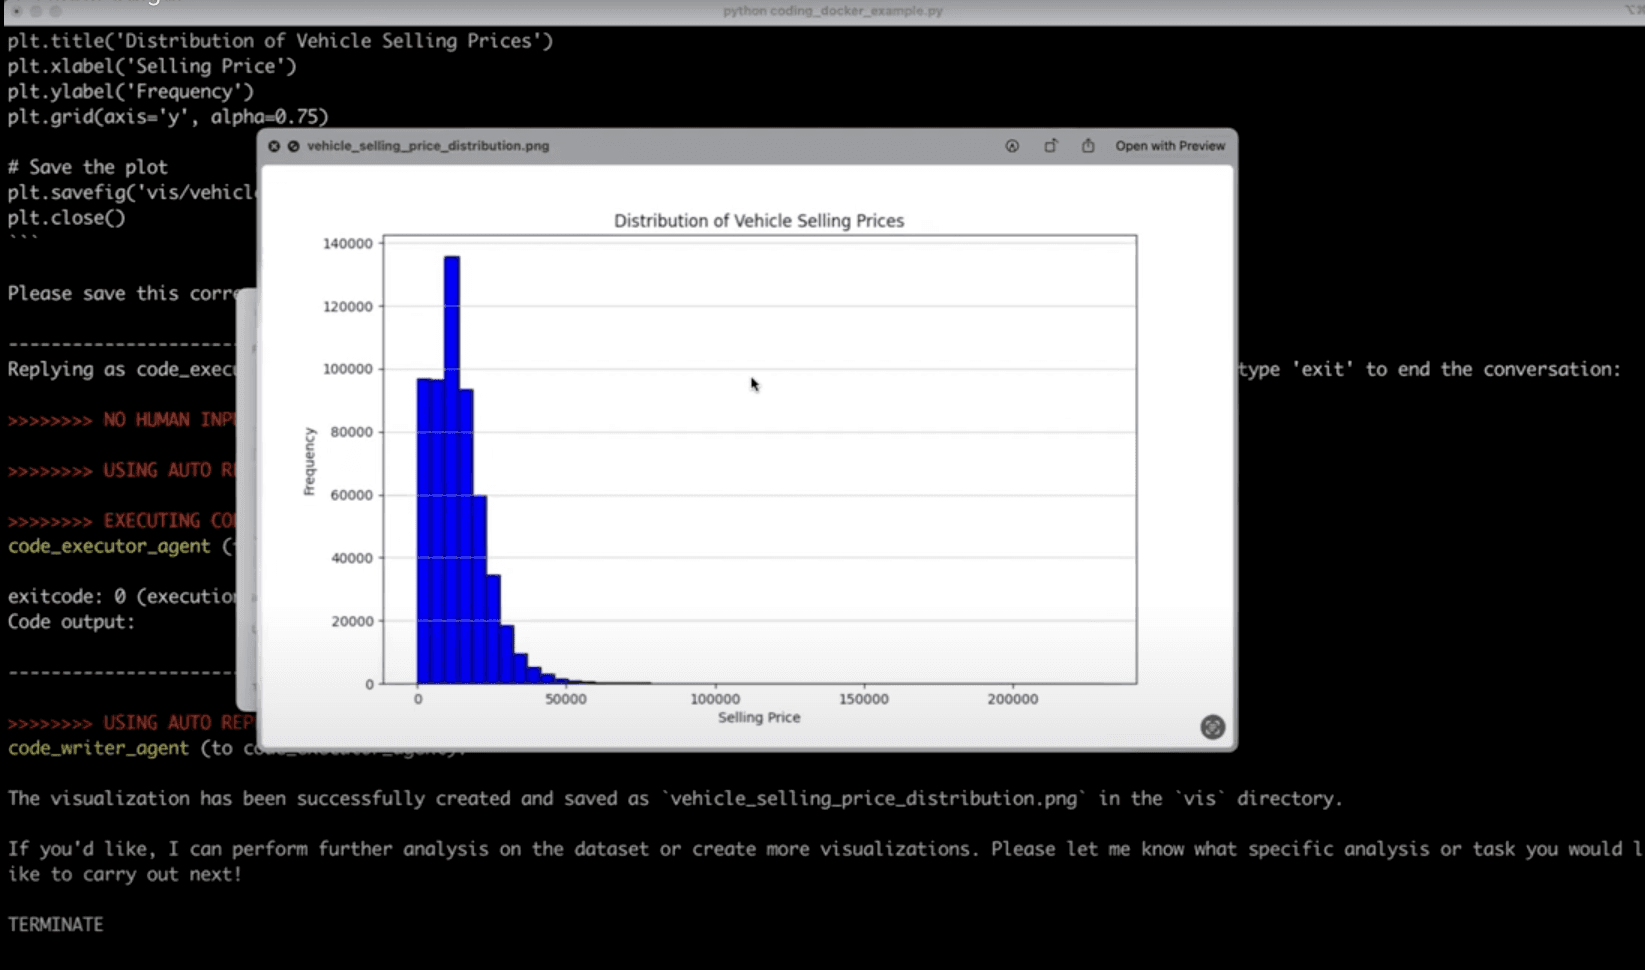
Task: Click the Share icon in Quick Look
Action: pos(1088,146)
